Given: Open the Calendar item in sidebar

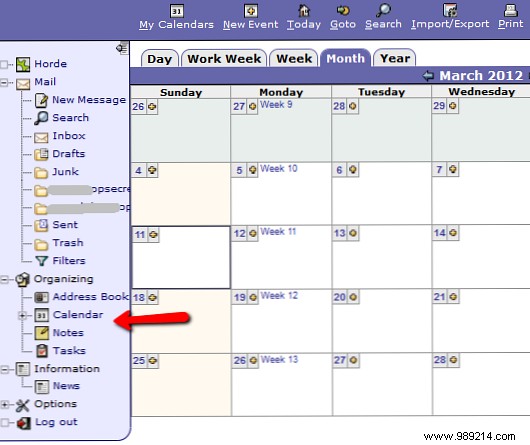Looking at the screenshot, I should tap(78, 315).
